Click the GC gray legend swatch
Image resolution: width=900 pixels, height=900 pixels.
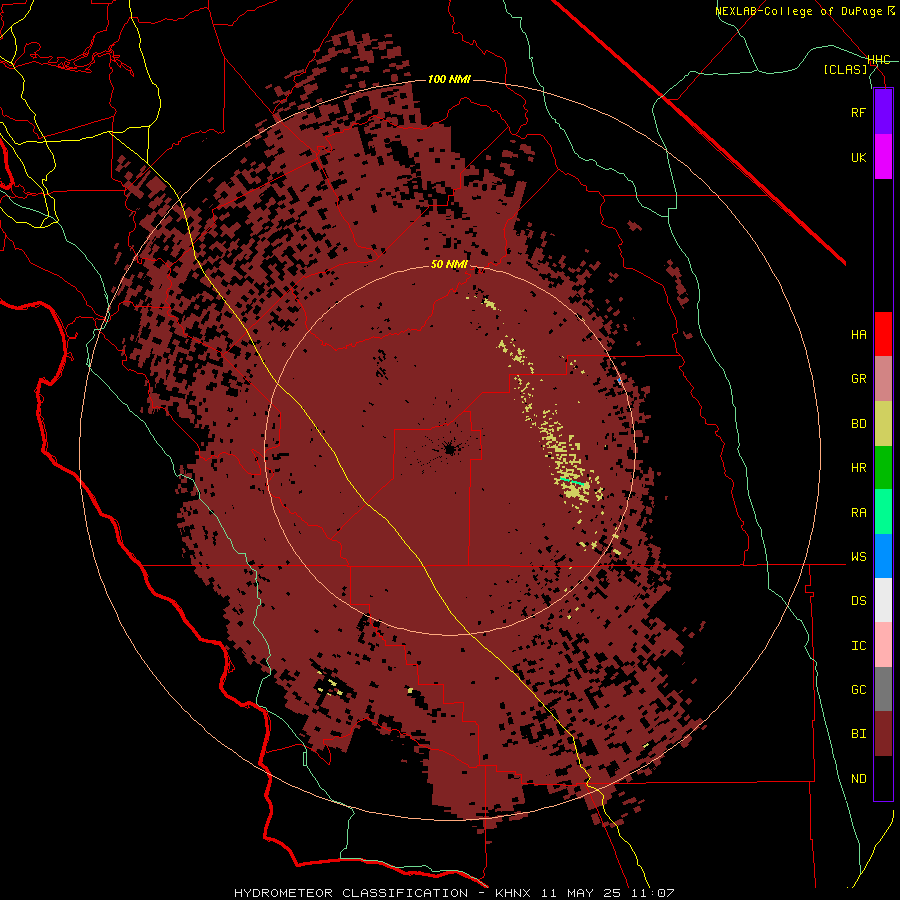883,689
